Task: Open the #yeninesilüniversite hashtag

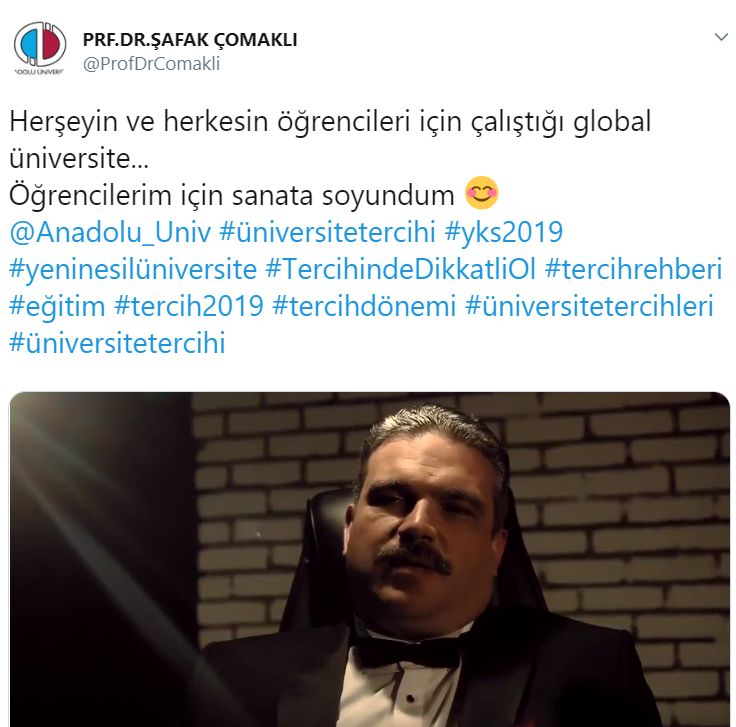Action: point(133,269)
